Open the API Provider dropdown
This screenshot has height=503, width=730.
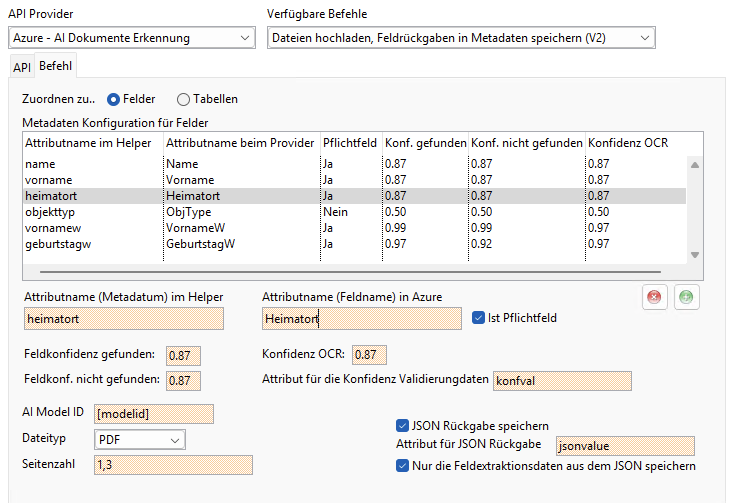[x=130, y=38]
